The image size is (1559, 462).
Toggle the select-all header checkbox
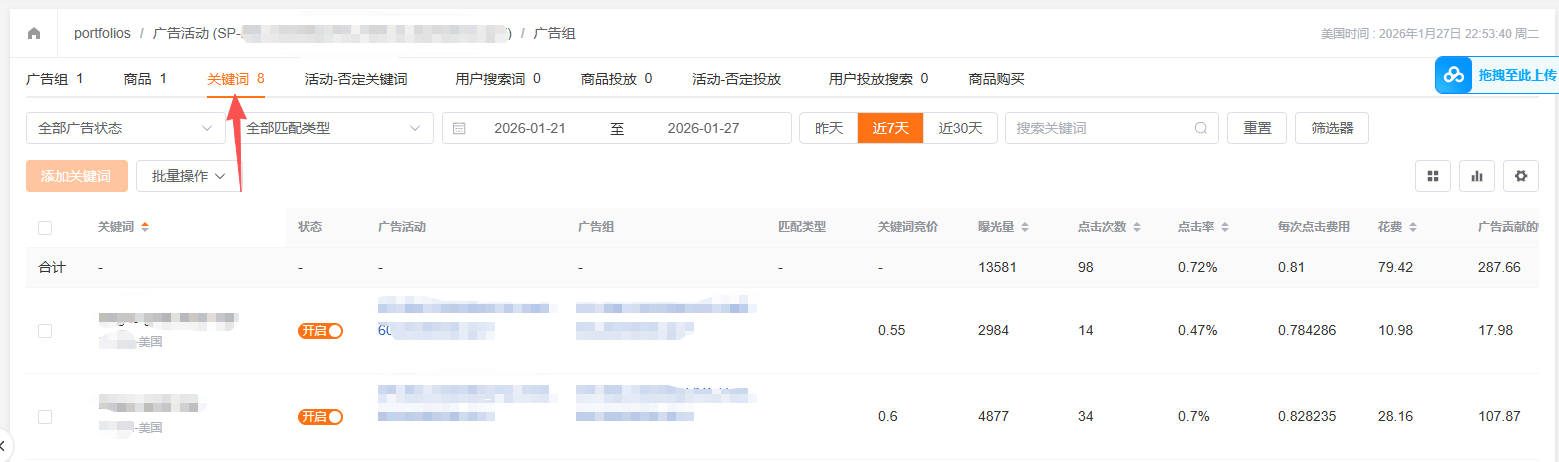tap(45, 228)
